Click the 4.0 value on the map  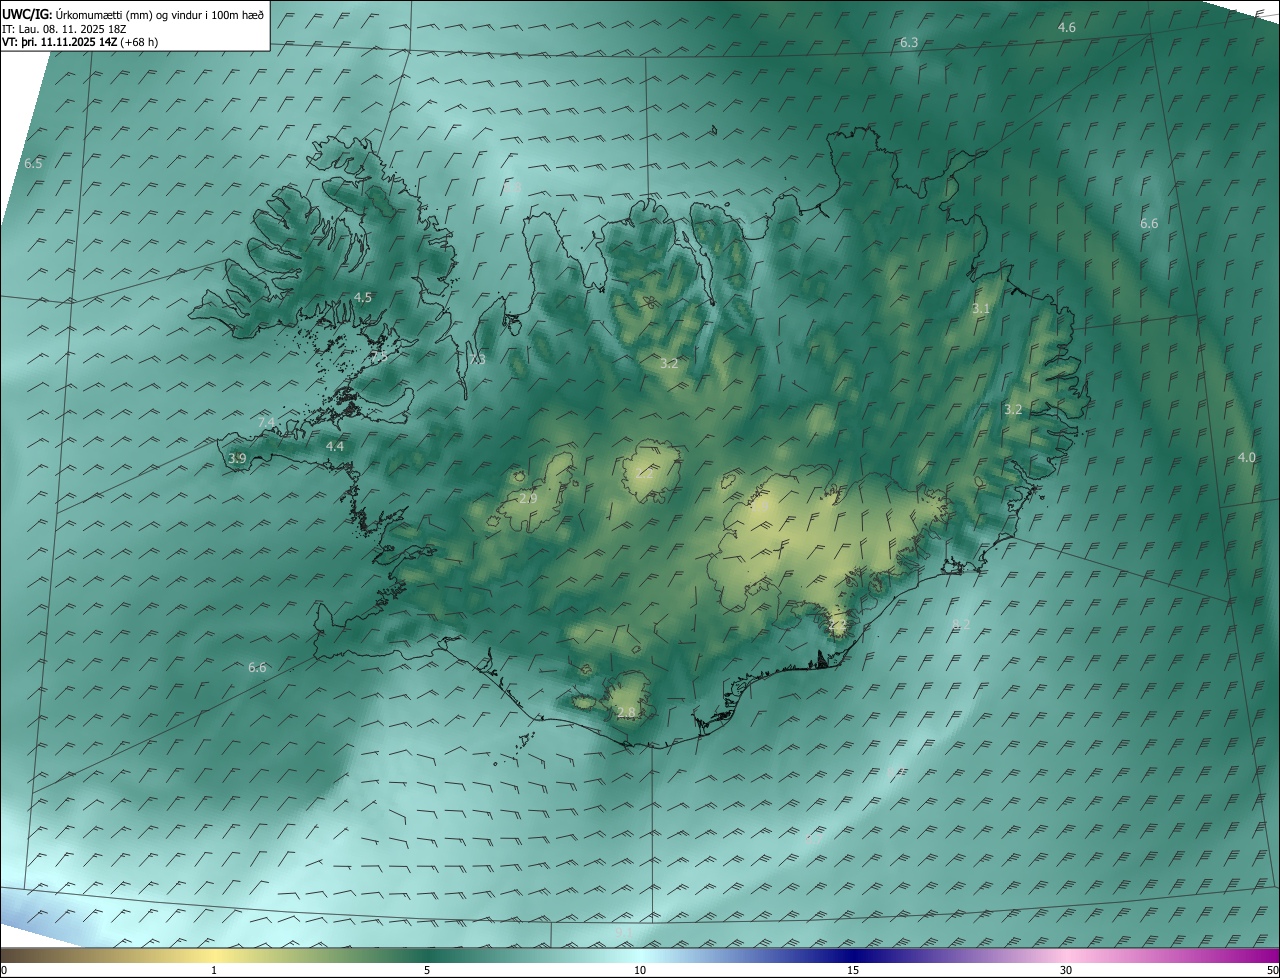(x=1246, y=458)
